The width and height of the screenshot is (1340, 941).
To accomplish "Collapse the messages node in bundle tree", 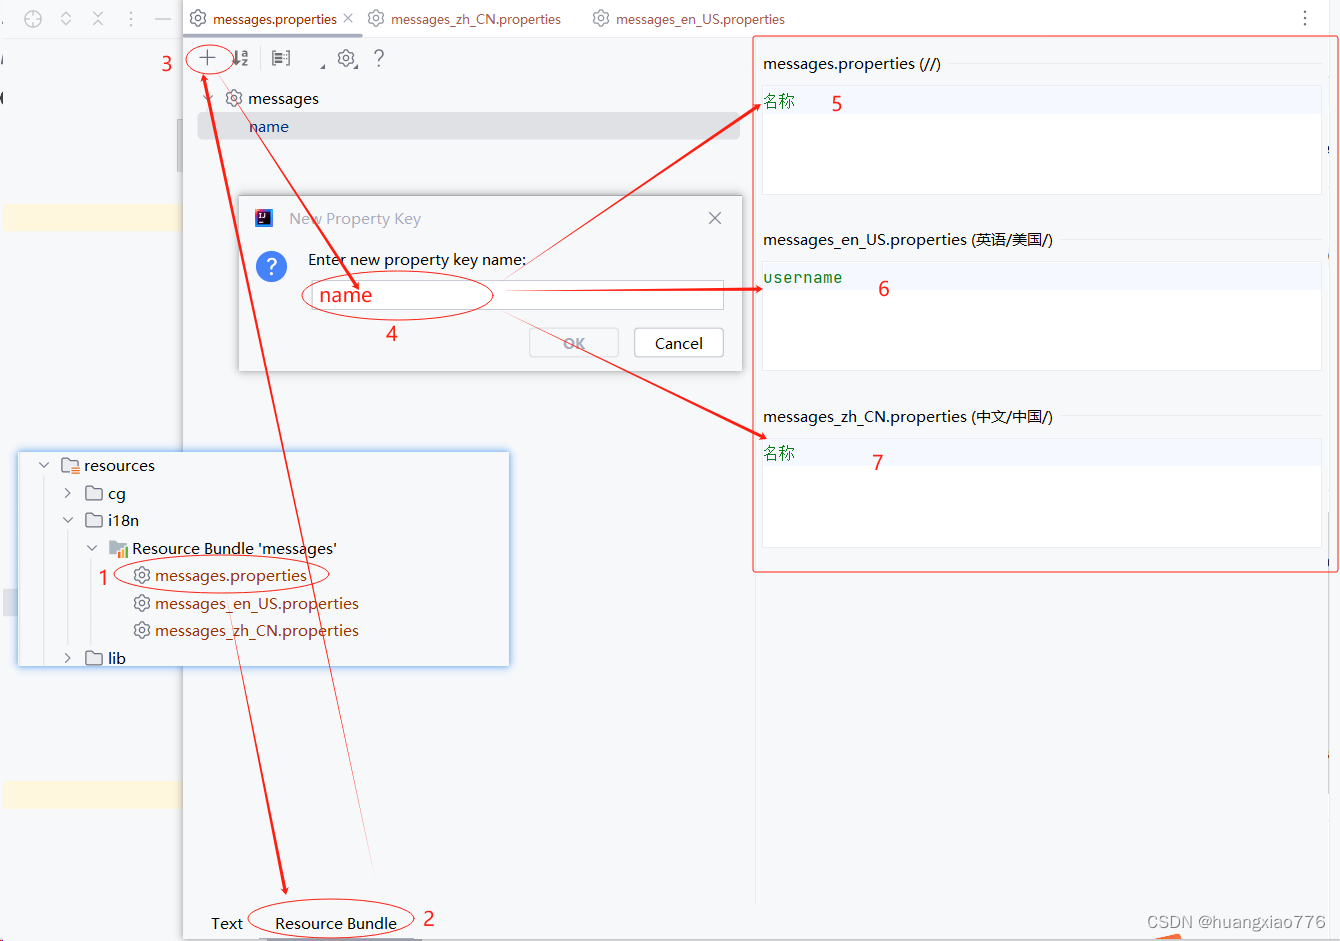I will pyautogui.click(x=209, y=98).
